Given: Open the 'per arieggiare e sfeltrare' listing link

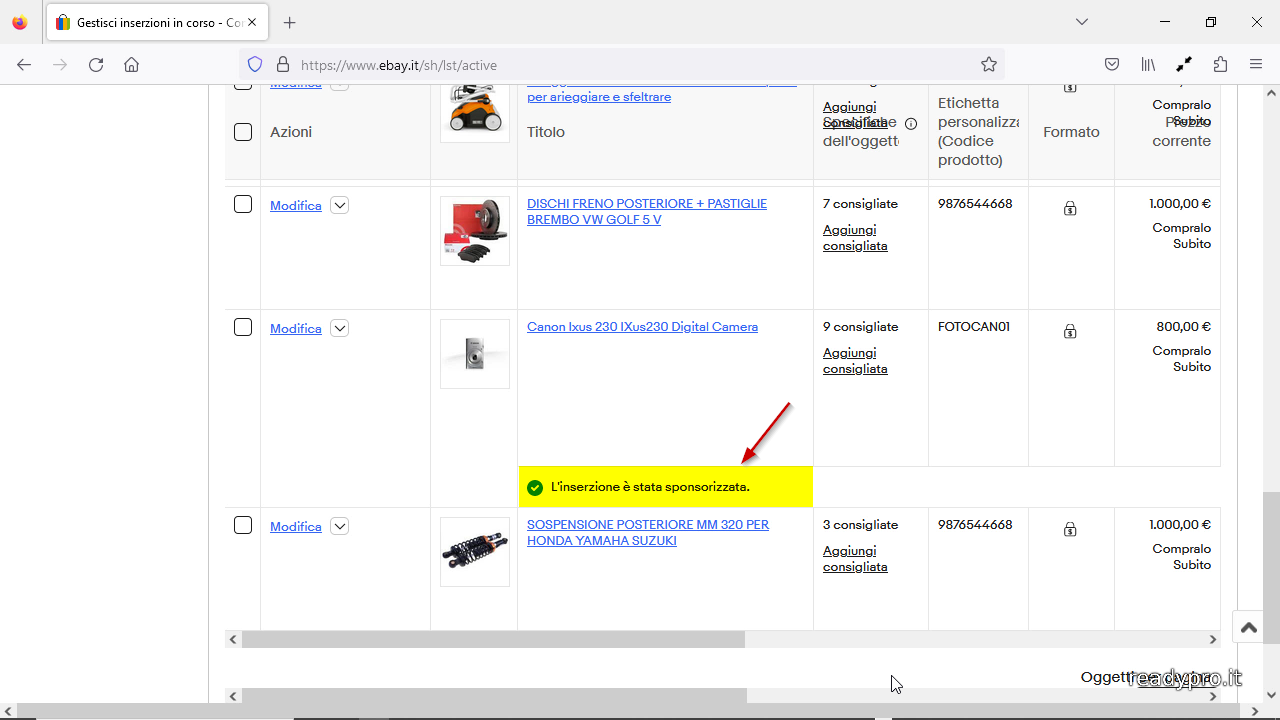Looking at the screenshot, I should coord(599,97).
